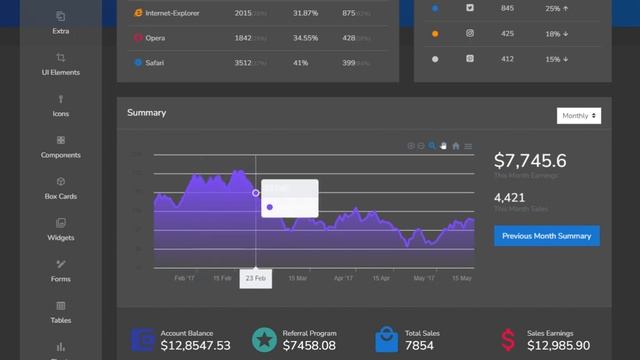Open the Icons sidebar section
The width and height of the screenshot is (640, 360).
[x=60, y=106]
